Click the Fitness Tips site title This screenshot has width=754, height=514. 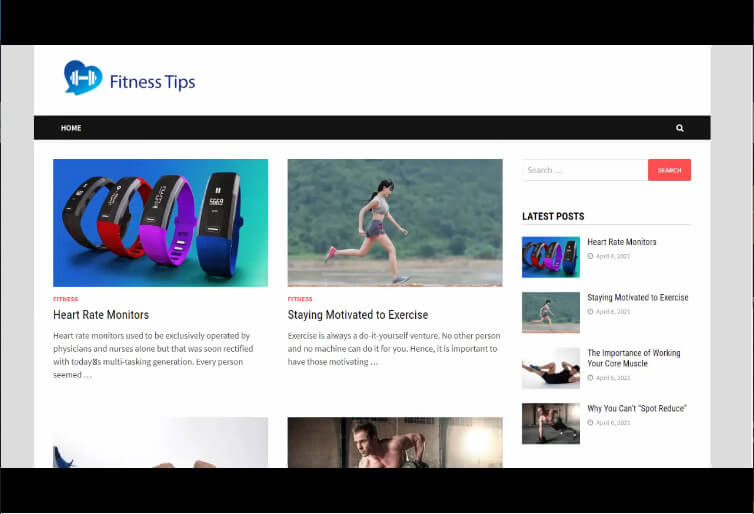[x=152, y=82]
